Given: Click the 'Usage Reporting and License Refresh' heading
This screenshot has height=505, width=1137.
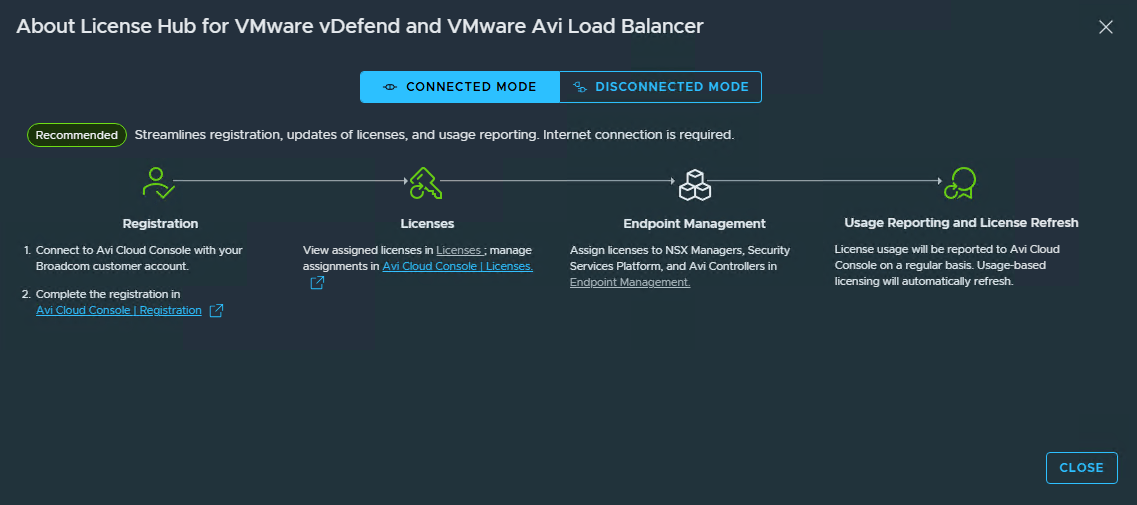Looking at the screenshot, I should pyautogui.click(x=962, y=223).
